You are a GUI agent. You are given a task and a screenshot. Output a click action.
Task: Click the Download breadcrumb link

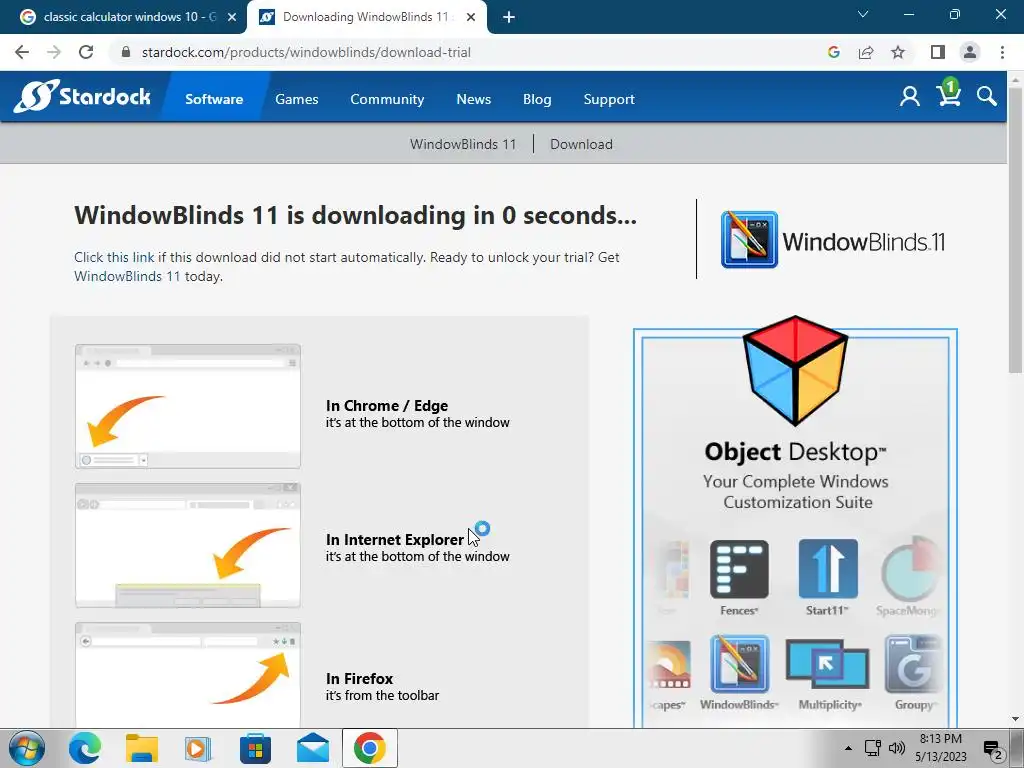pyautogui.click(x=581, y=144)
